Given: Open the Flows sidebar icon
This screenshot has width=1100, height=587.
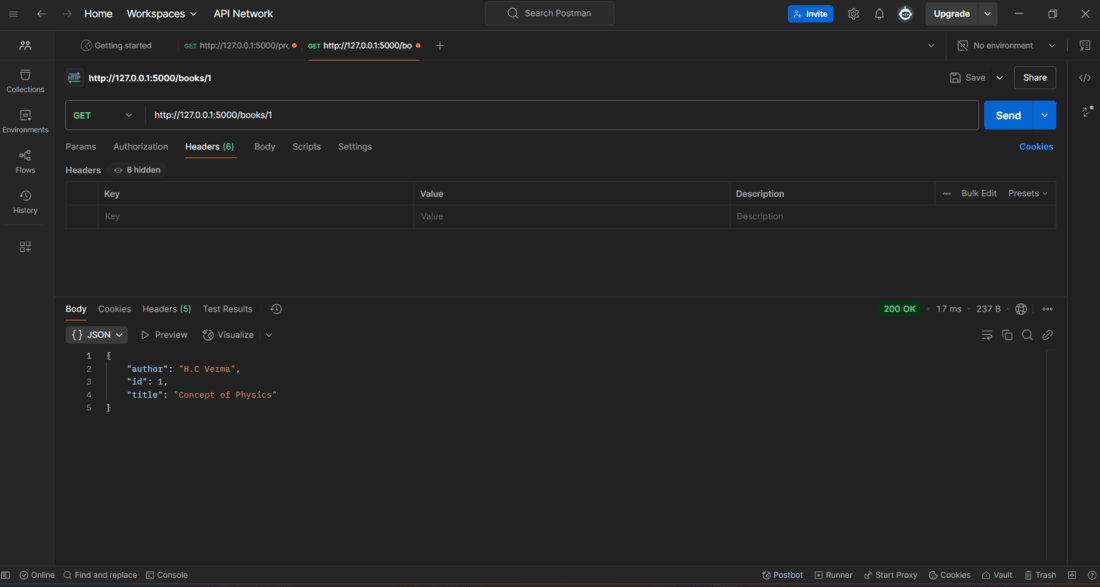Looking at the screenshot, I should pyautogui.click(x=25, y=161).
